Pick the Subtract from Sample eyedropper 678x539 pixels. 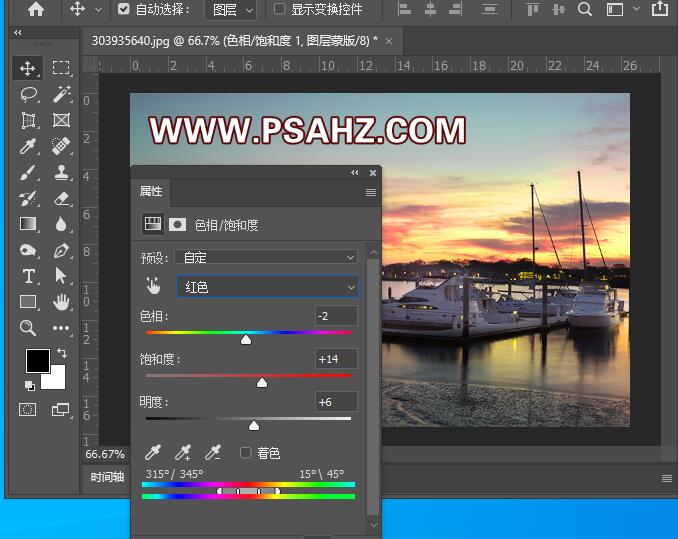coord(213,453)
